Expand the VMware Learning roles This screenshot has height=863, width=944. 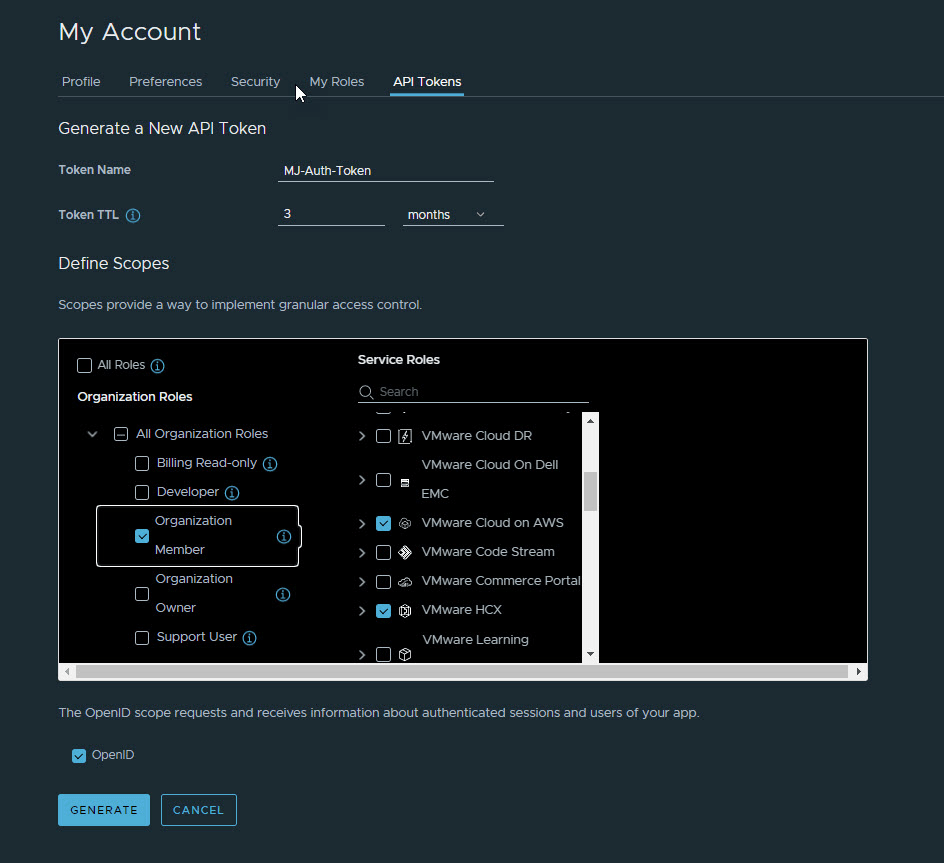(362, 654)
